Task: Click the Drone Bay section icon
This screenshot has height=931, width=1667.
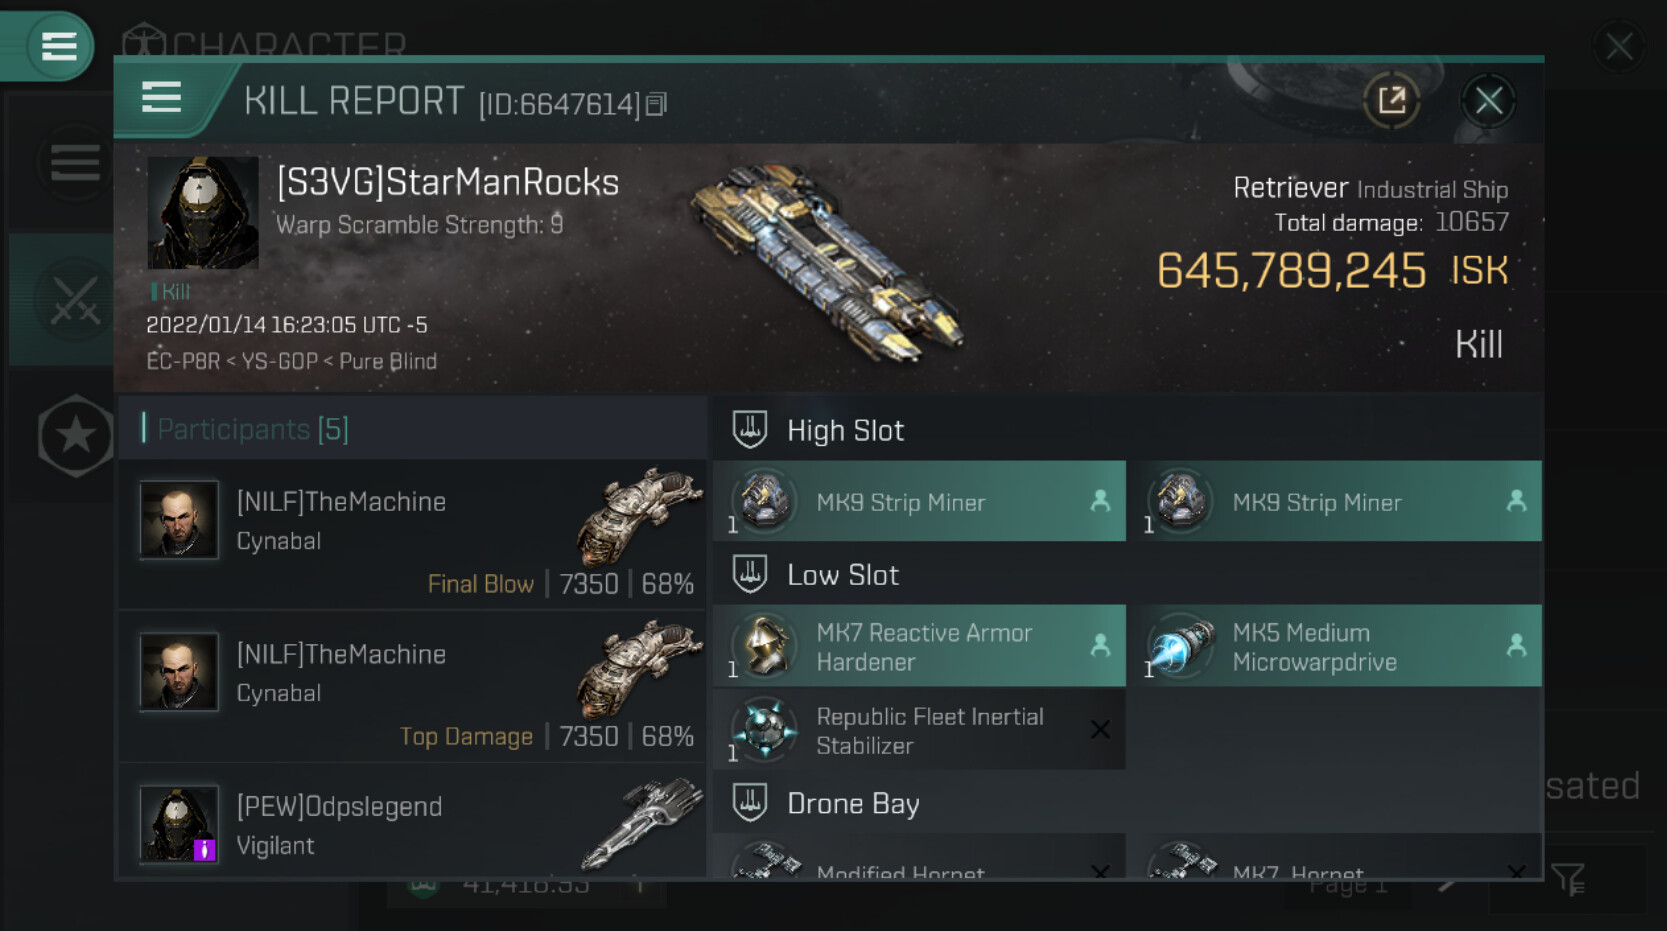Action: (750, 803)
